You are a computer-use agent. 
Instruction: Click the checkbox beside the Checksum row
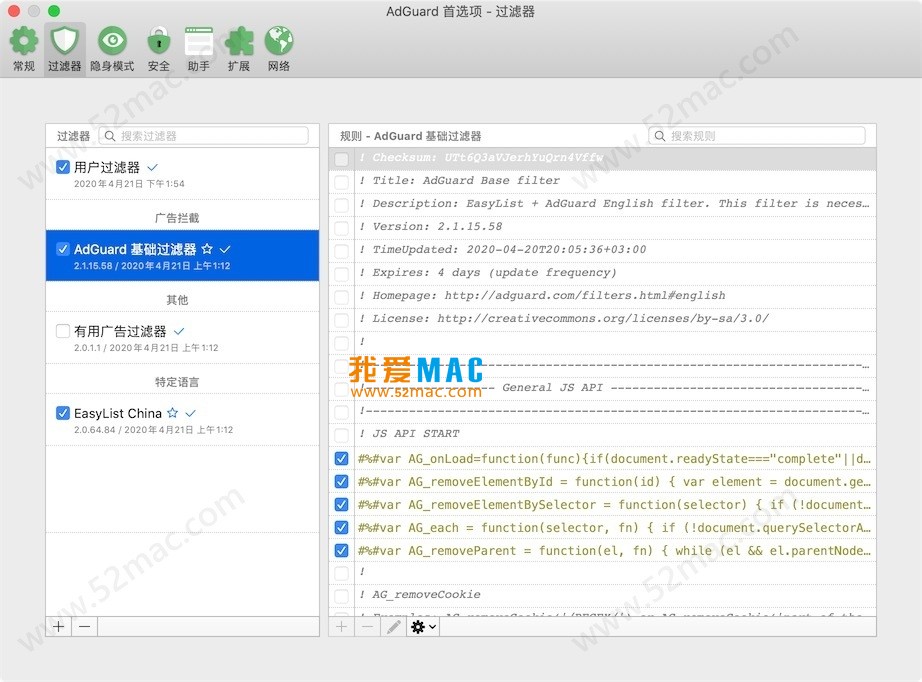click(x=341, y=159)
